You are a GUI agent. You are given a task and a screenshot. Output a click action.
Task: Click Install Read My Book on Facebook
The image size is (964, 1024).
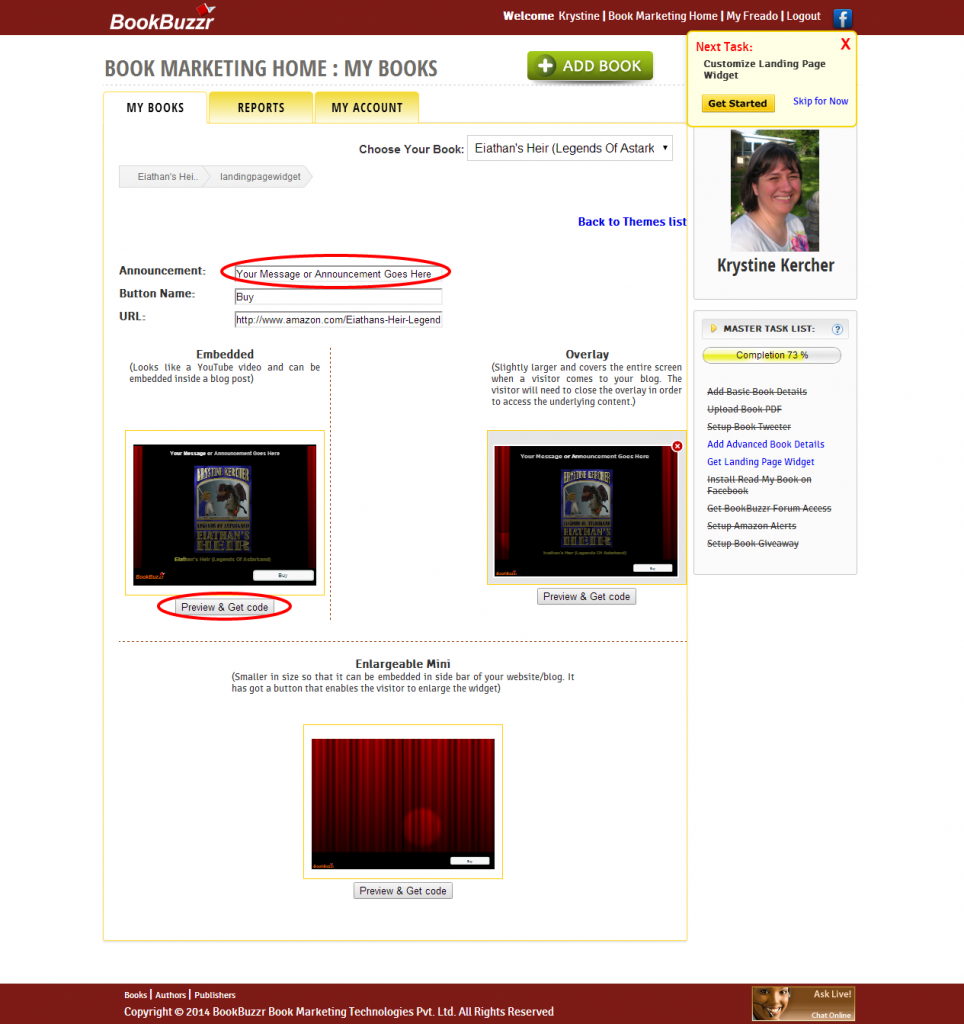click(760, 485)
